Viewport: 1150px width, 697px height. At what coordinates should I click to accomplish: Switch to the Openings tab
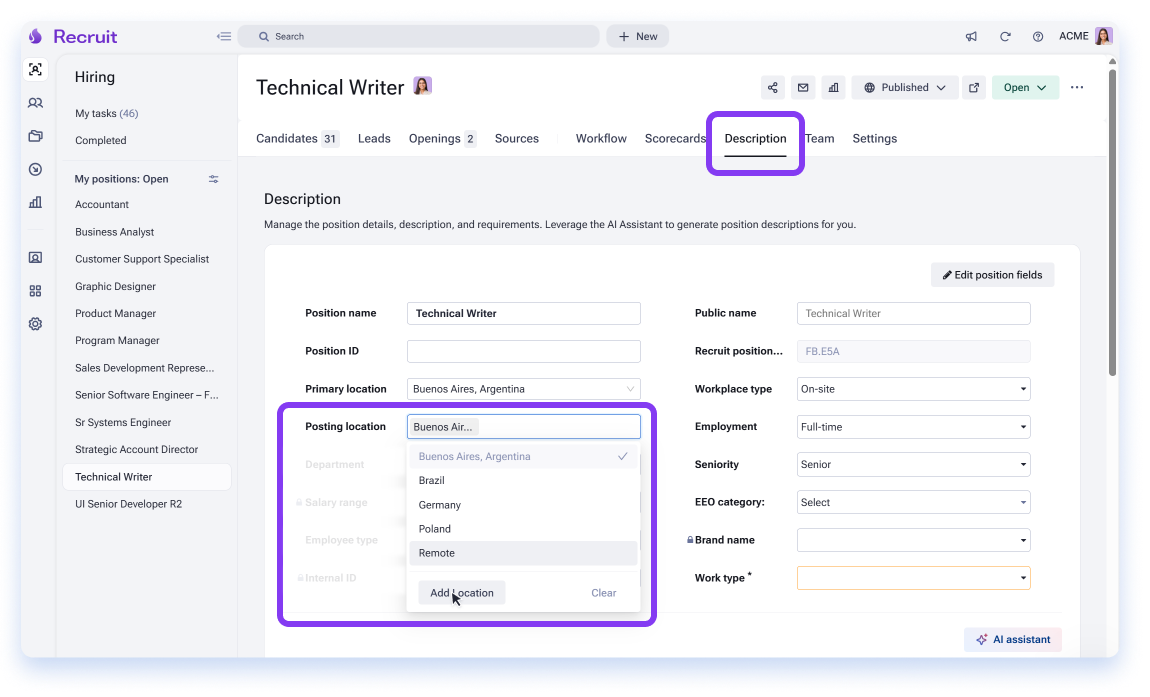pos(442,139)
